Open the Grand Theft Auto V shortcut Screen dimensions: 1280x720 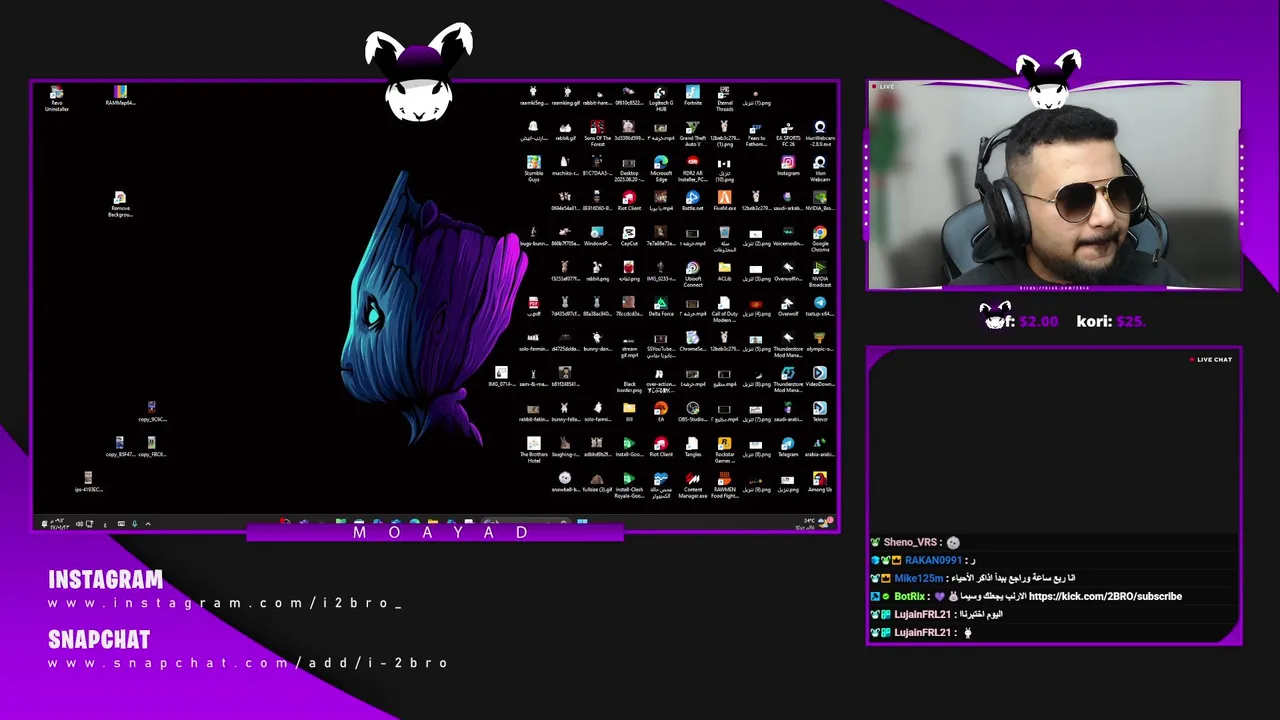point(692,134)
